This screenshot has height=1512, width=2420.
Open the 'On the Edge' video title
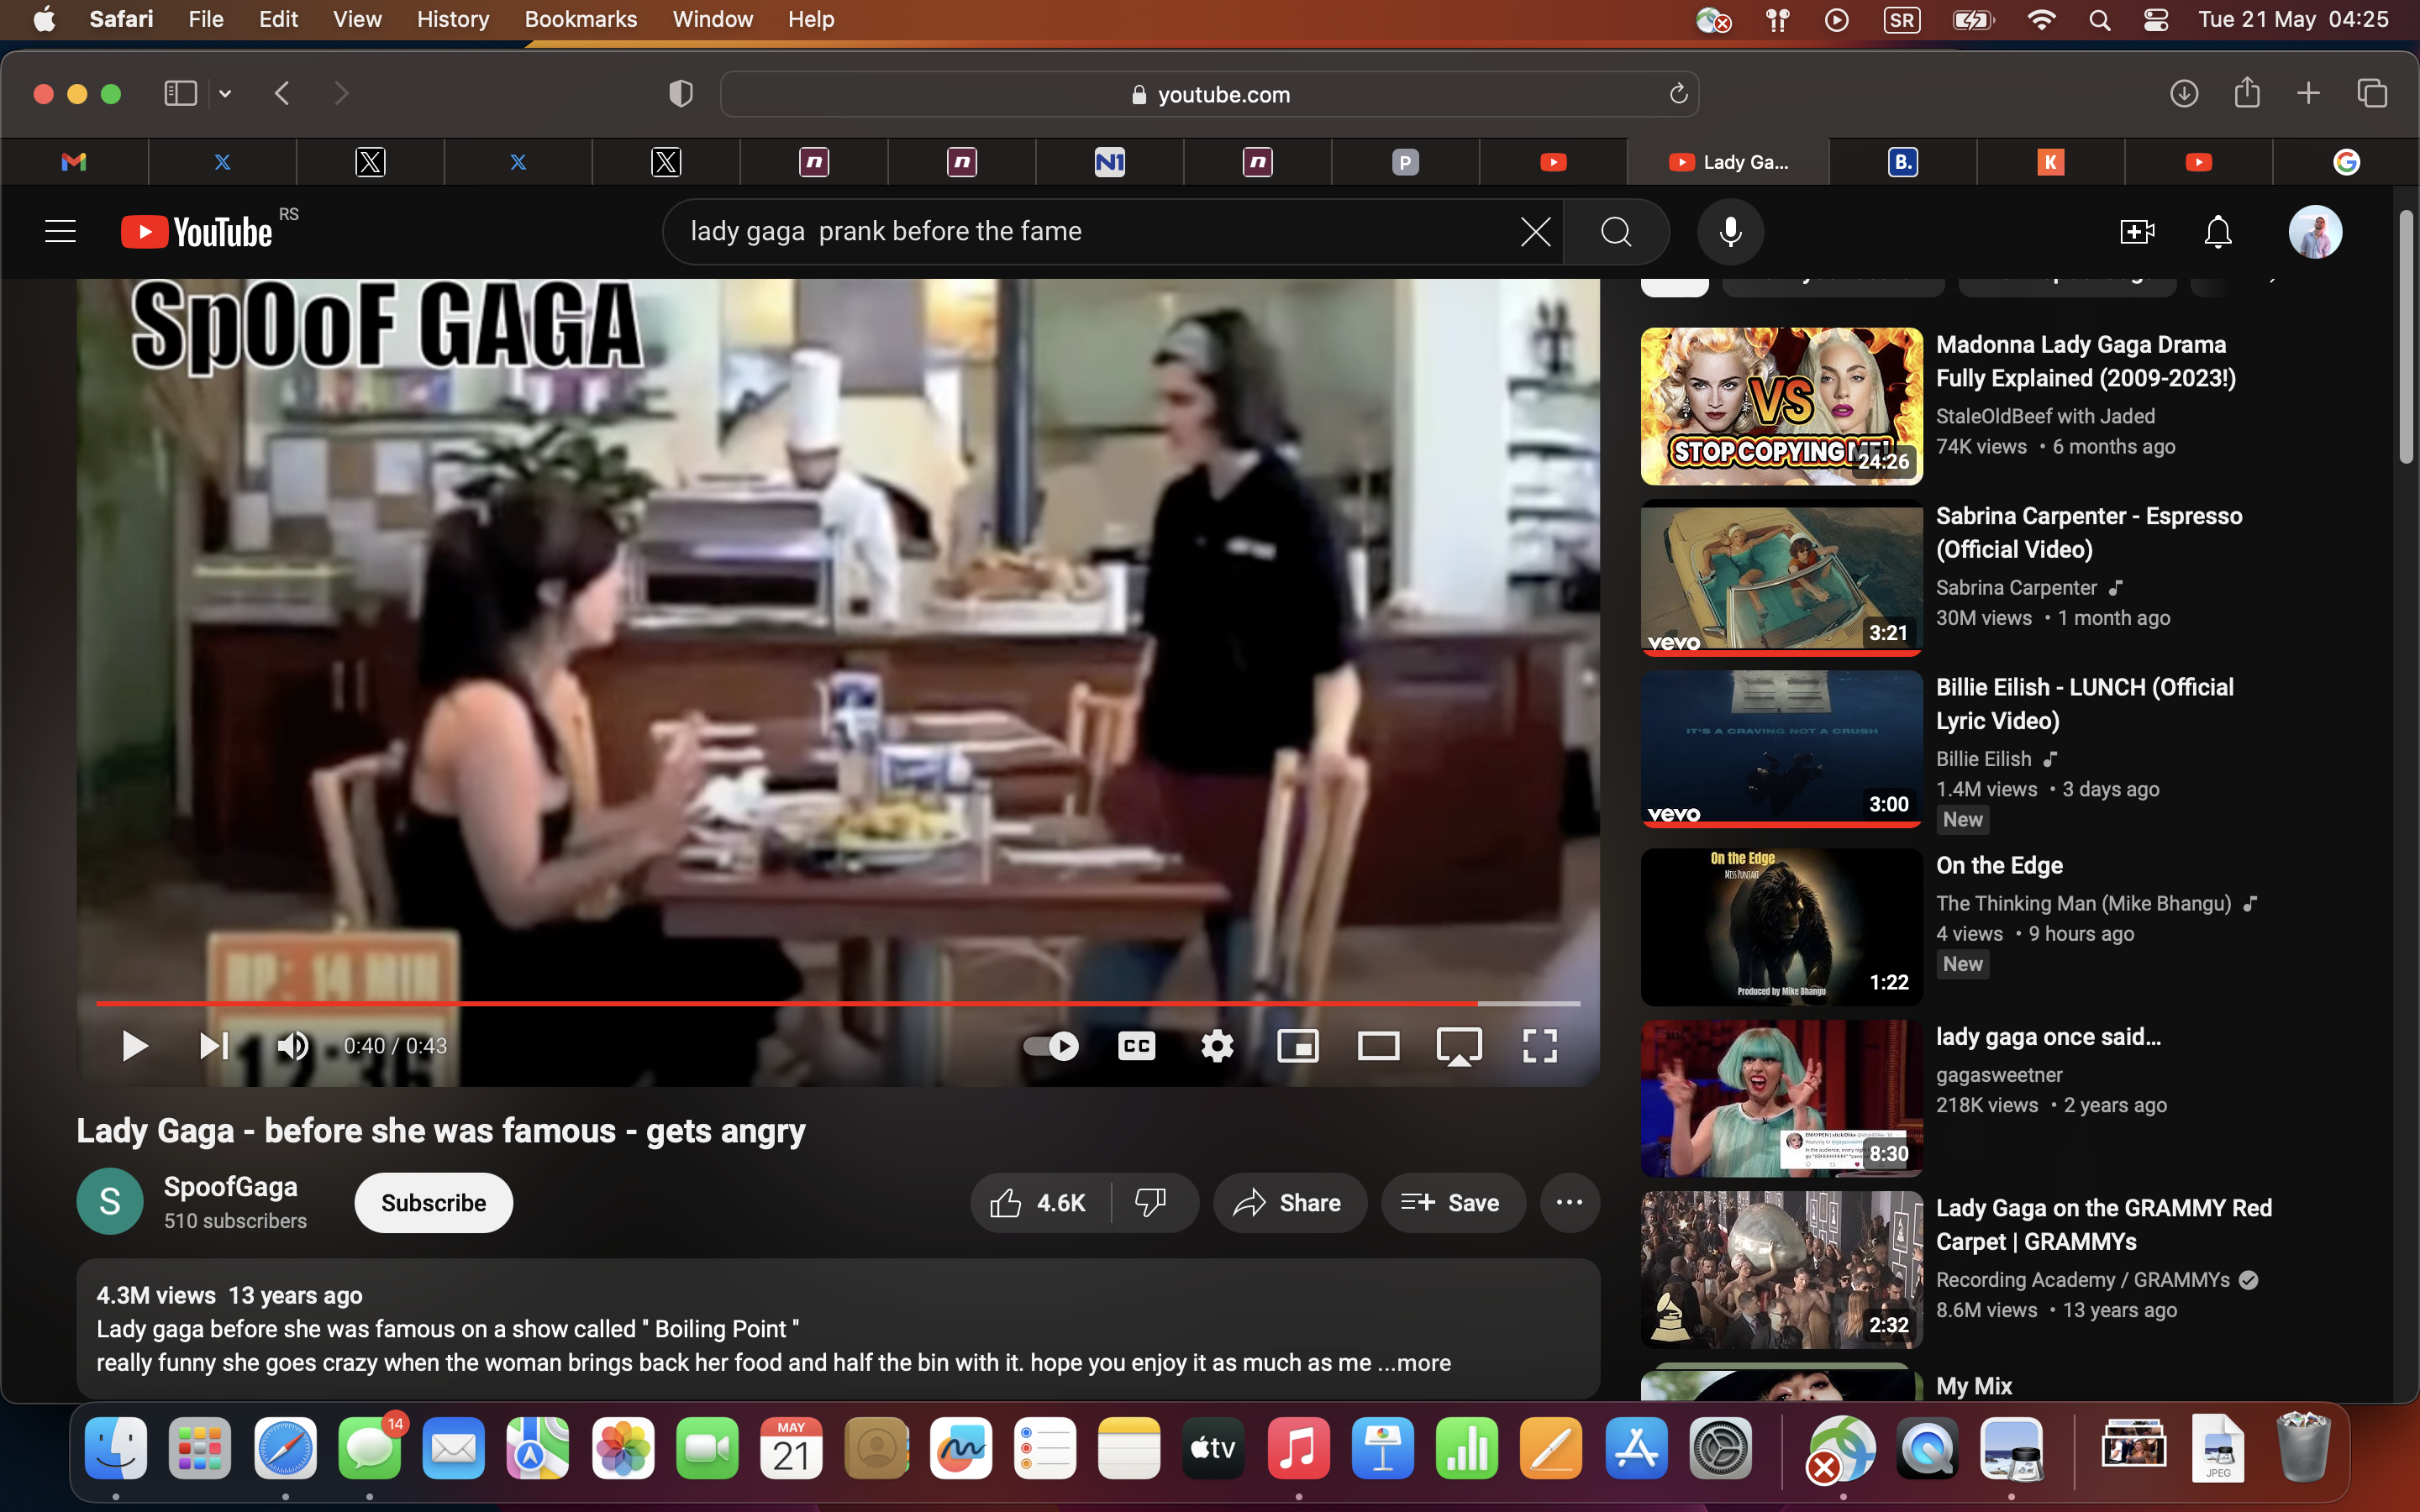pyautogui.click(x=2000, y=866)
